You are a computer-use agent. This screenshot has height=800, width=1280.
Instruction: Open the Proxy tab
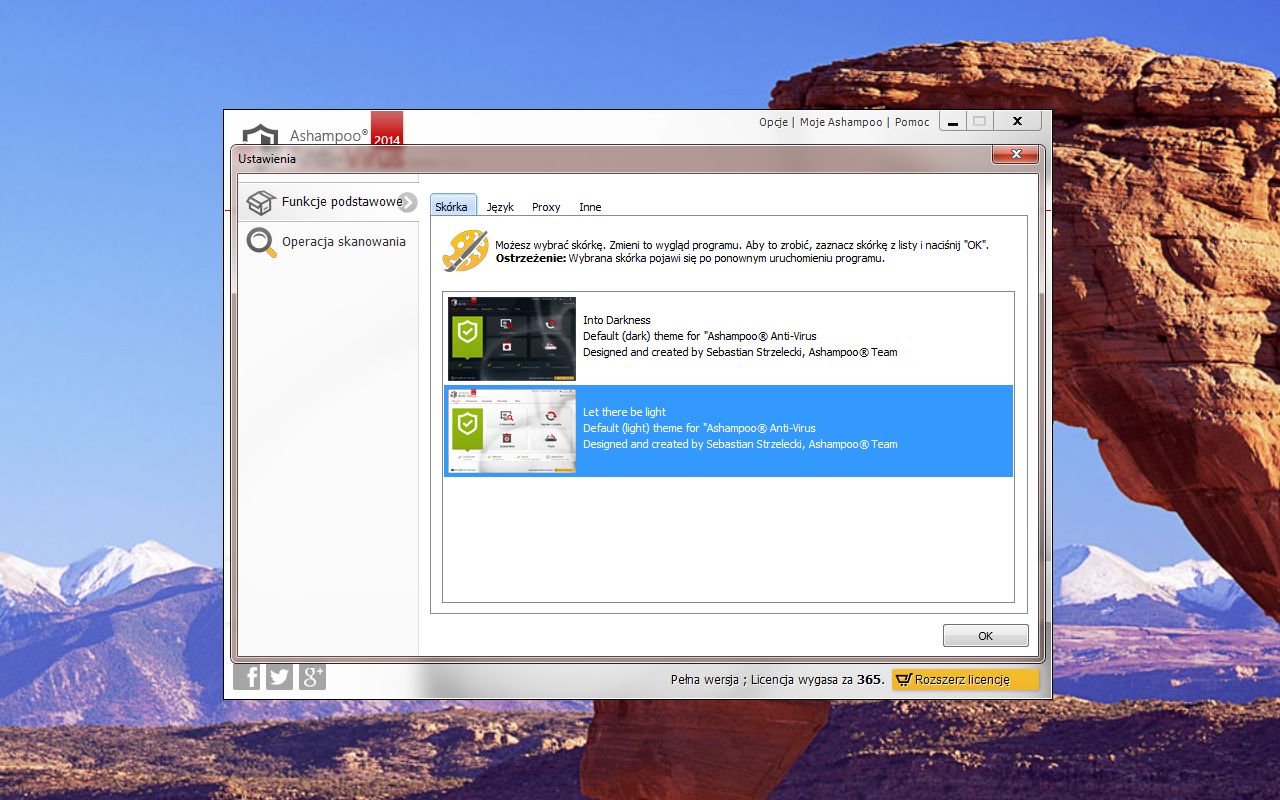[546, 207]
